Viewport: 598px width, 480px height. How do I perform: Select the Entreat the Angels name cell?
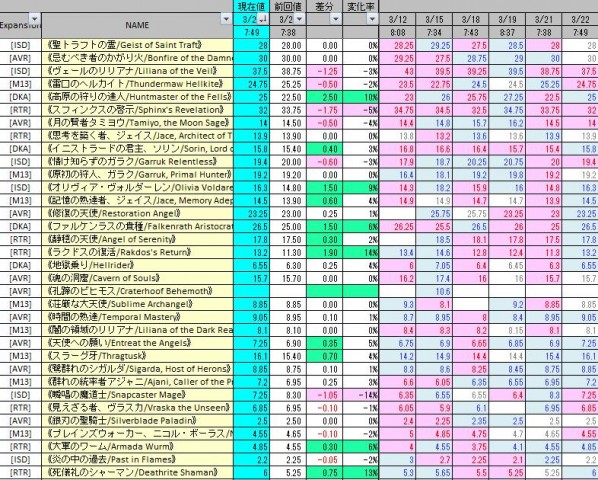click(137, 343)
